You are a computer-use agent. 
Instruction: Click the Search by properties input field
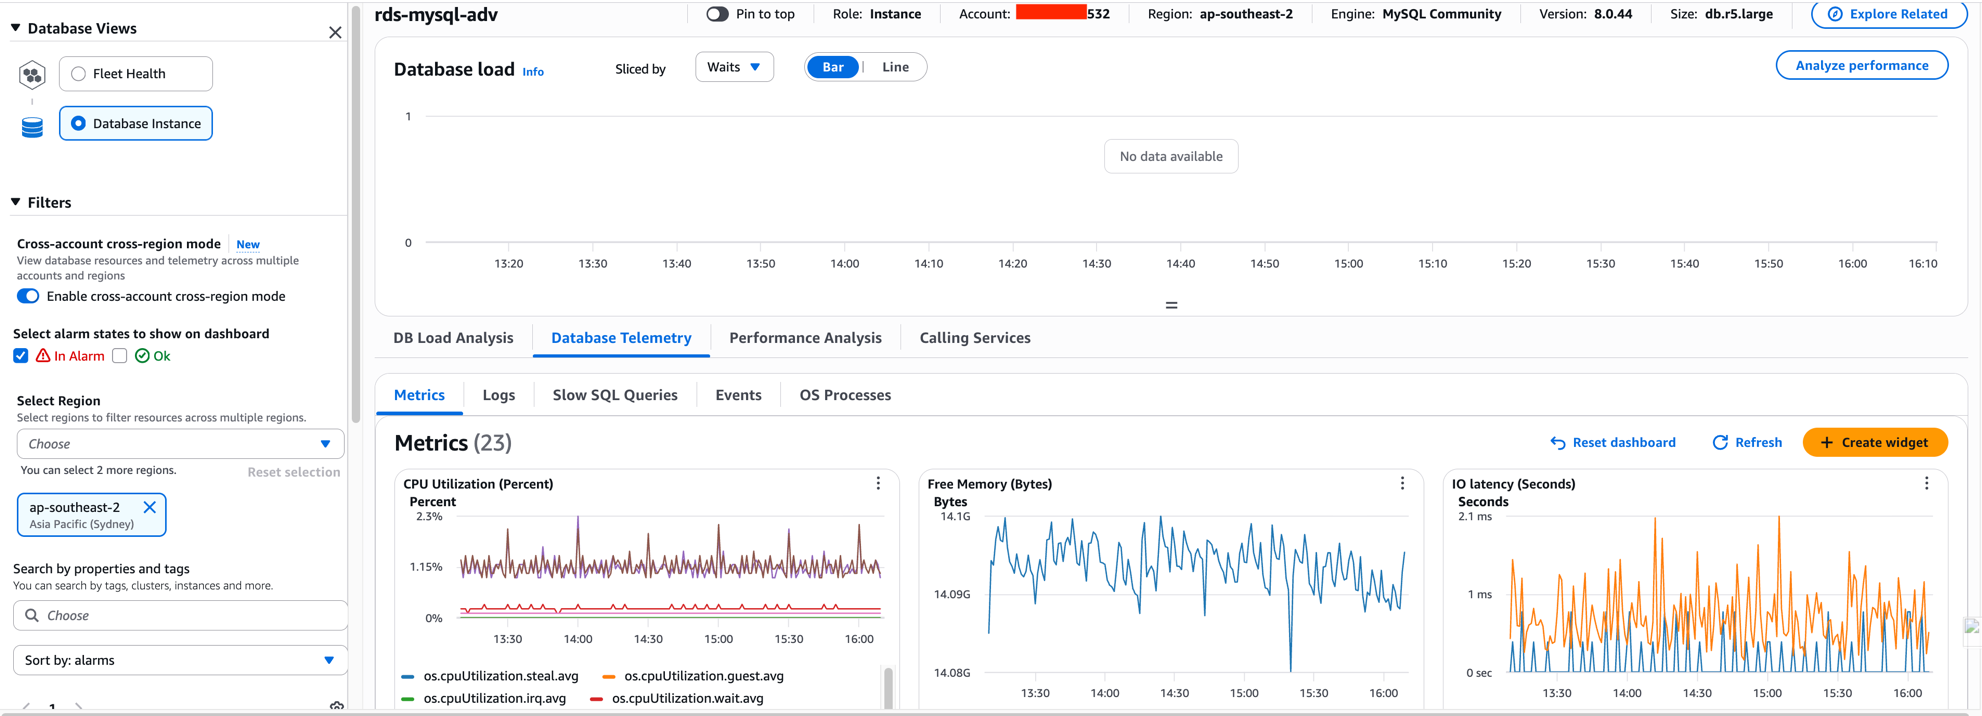[180, 615]
